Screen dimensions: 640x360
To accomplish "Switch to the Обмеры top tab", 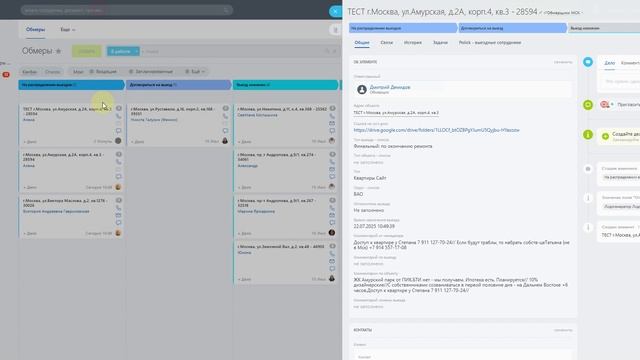I will pyautogui.click(x=36, y=29).
